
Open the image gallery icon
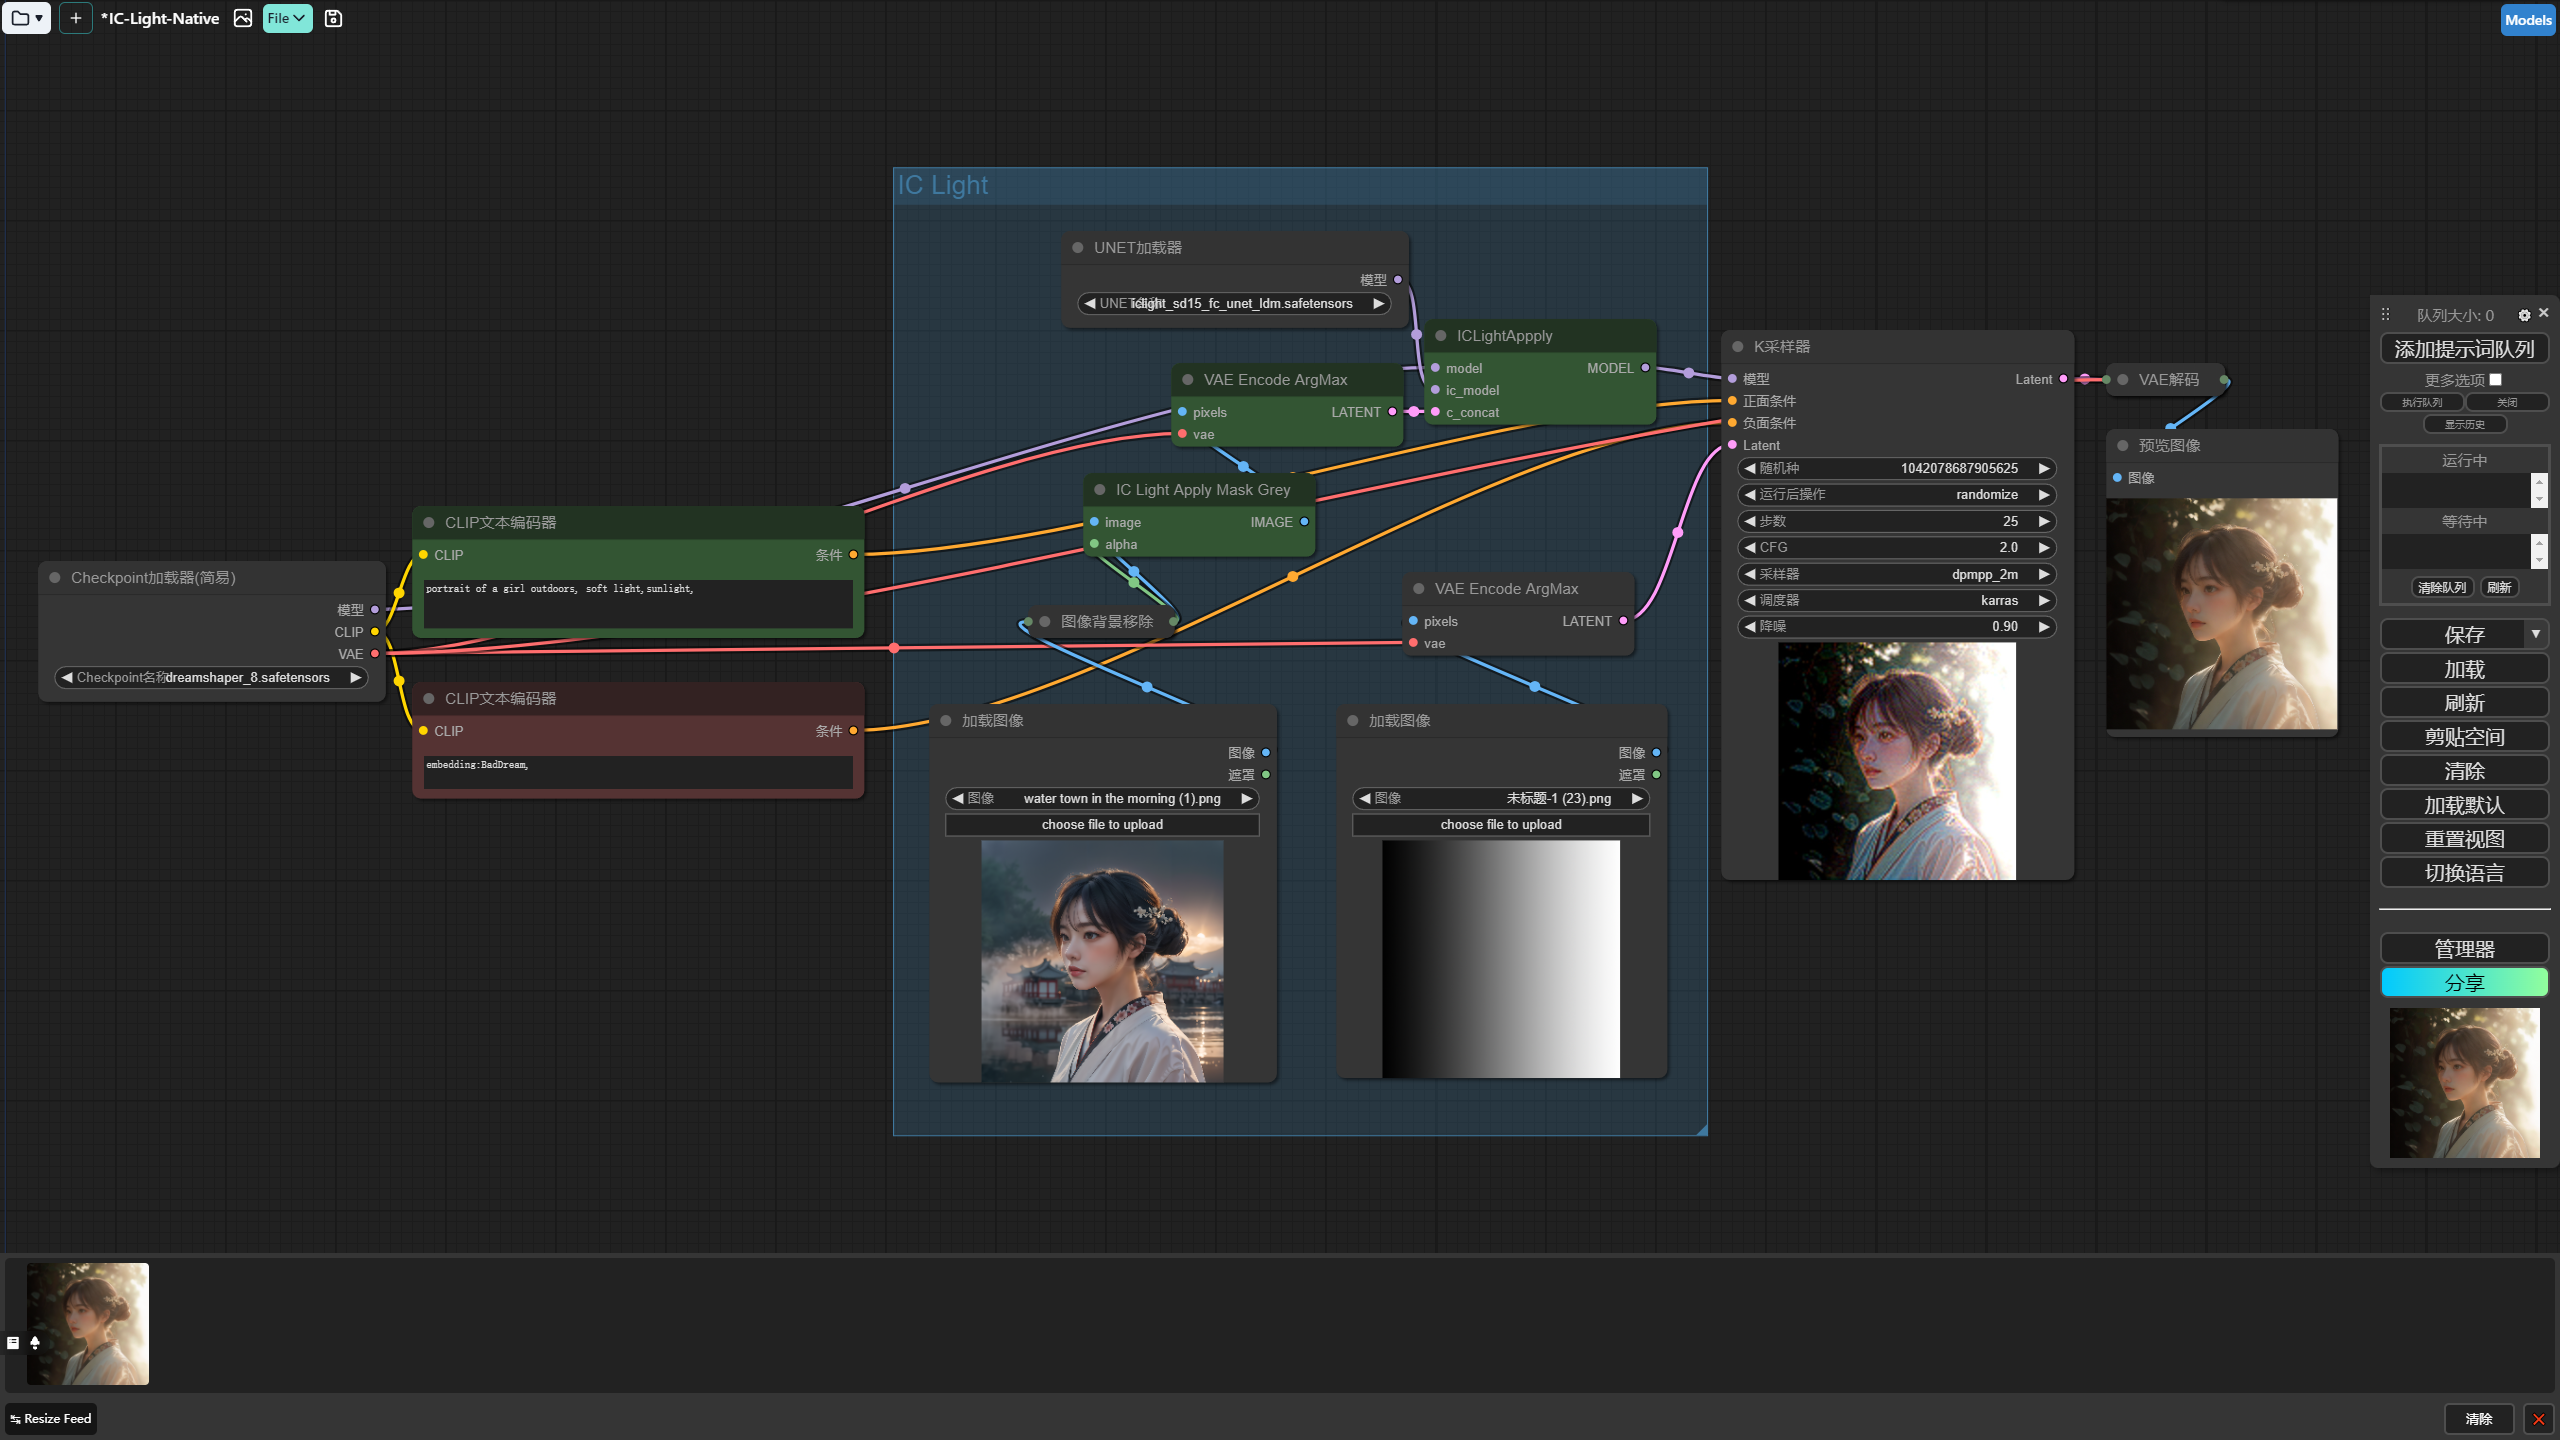(x=242, y=18)
